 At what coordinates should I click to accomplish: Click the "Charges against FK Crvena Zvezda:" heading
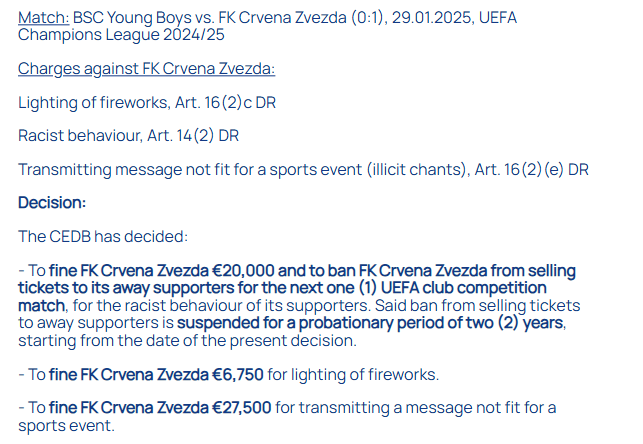click(x=146, y=69)
